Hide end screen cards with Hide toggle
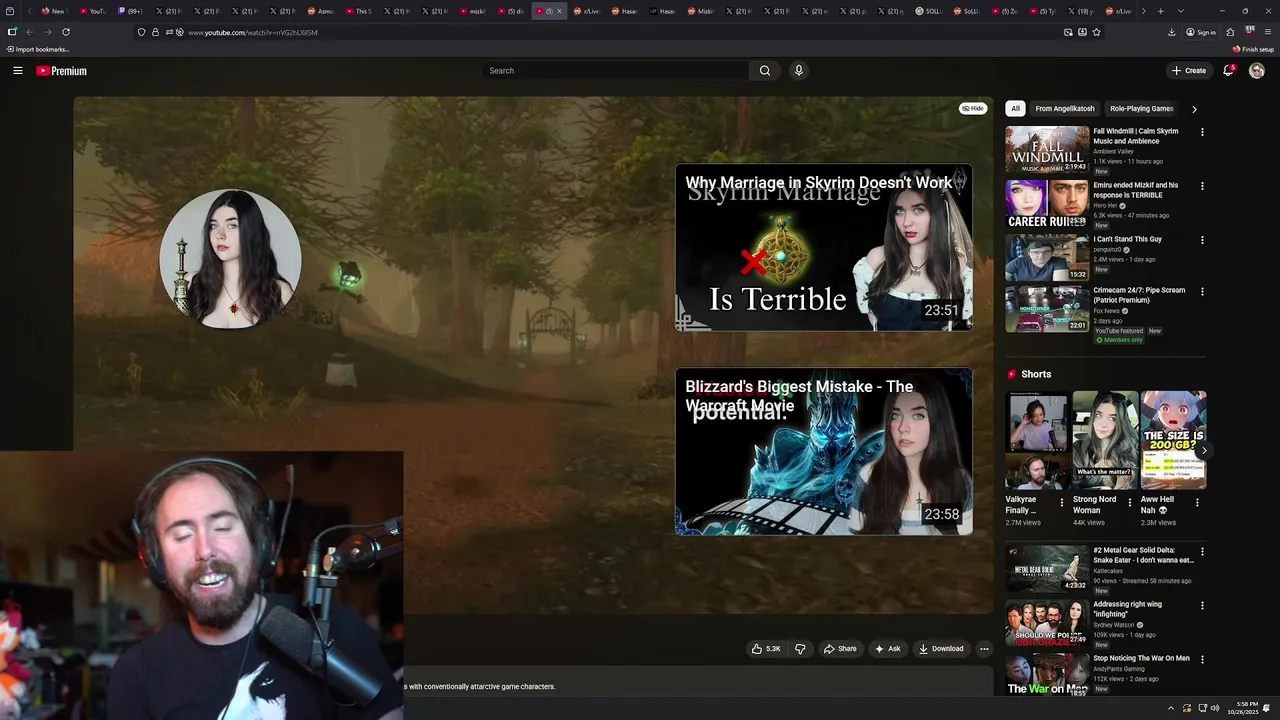The image size is (1280, 720). (973, 108)
